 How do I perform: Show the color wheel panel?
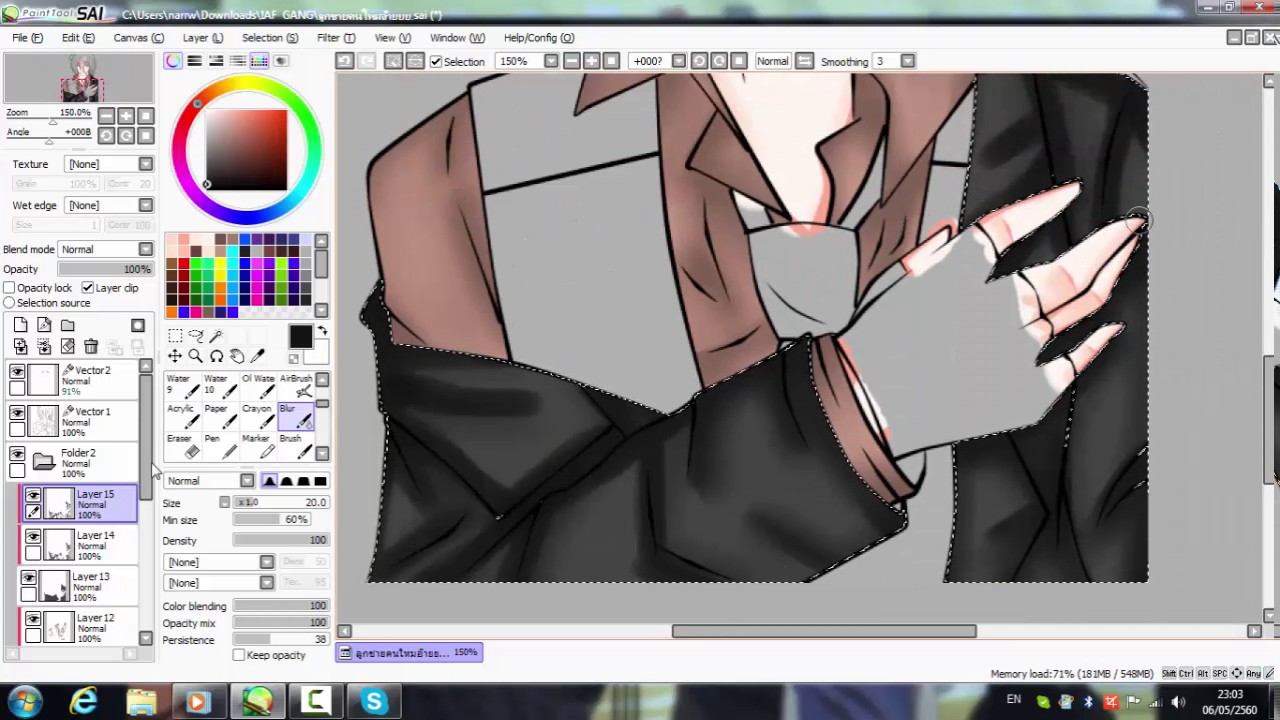click(x=174, y=61)
